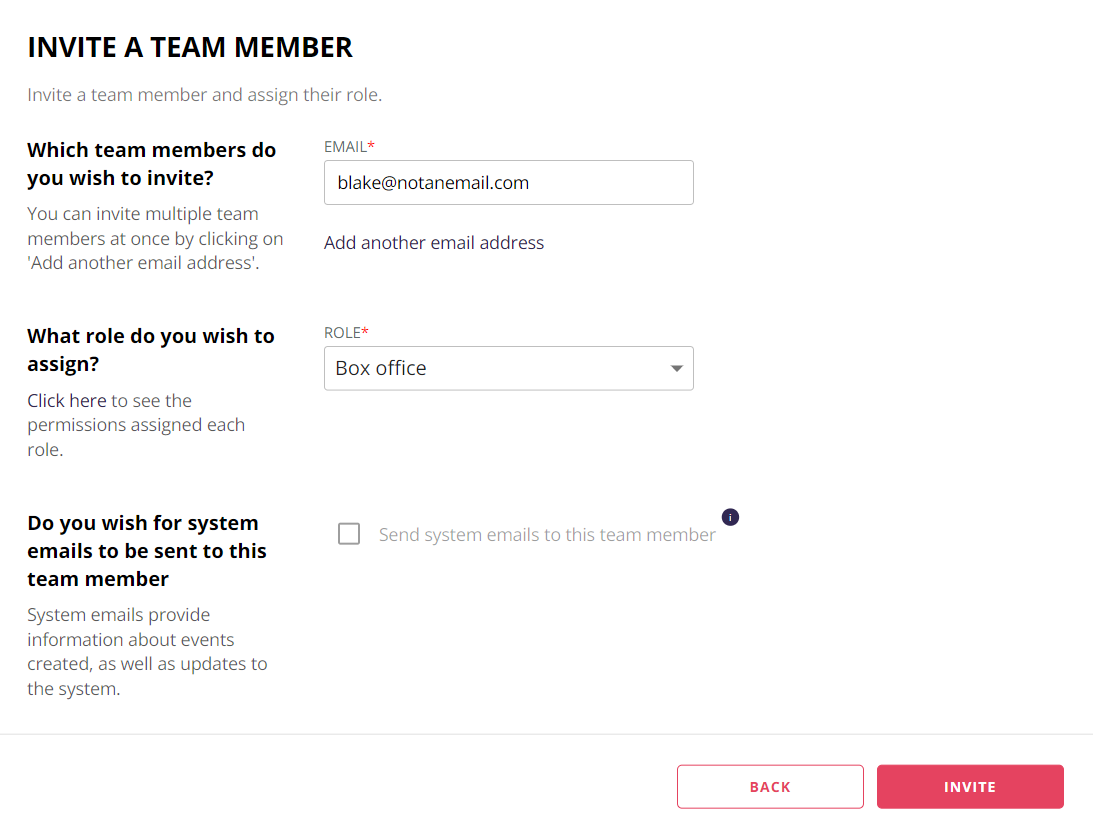This screenshot has height=831, width=1093.
Task: Click the BACK button
Action: point(770,786)
